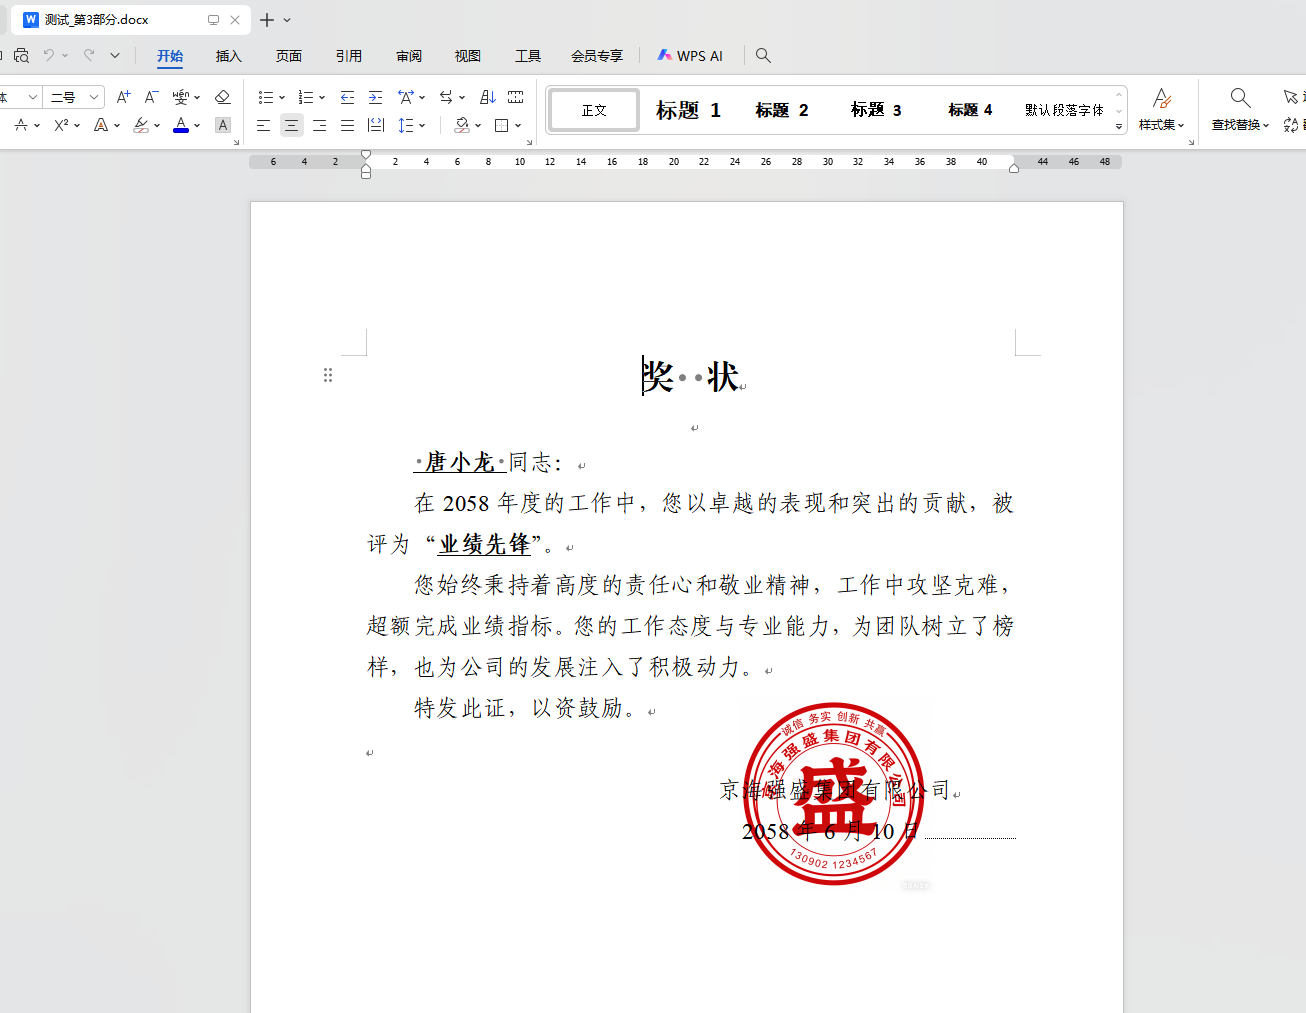Toggle align right
This screenshot has height=1013, width=1306.
click(319, 125)
